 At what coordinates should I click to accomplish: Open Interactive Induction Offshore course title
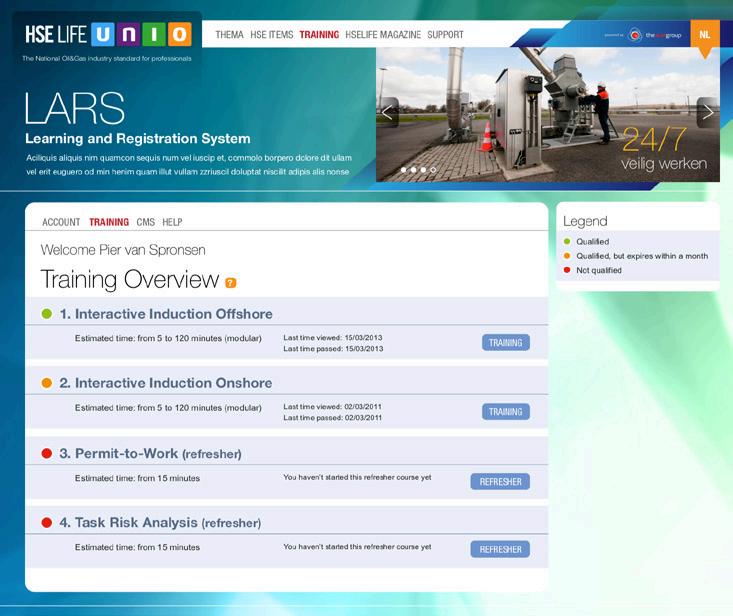[166, 314]
